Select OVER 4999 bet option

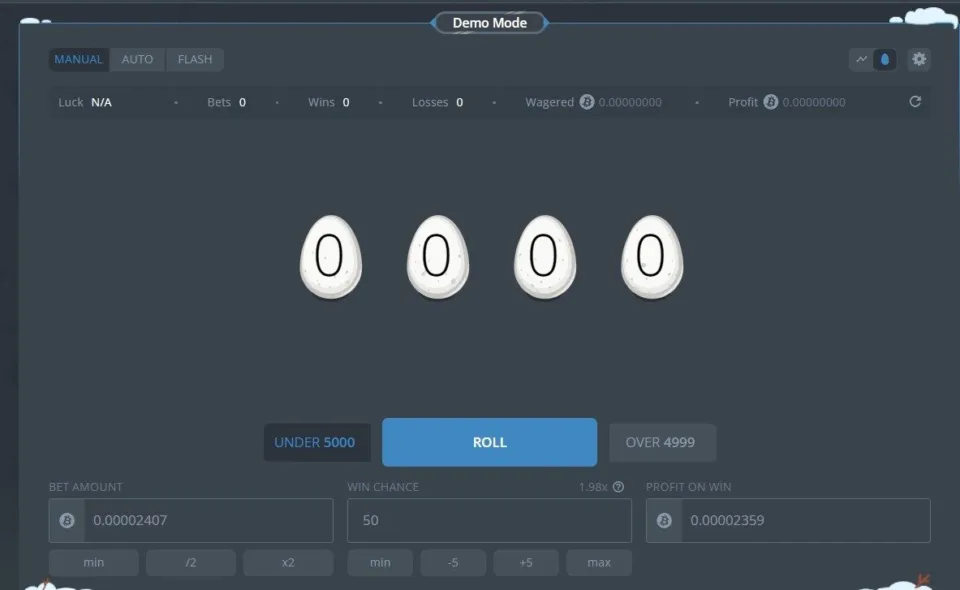(x=662, y=441)
